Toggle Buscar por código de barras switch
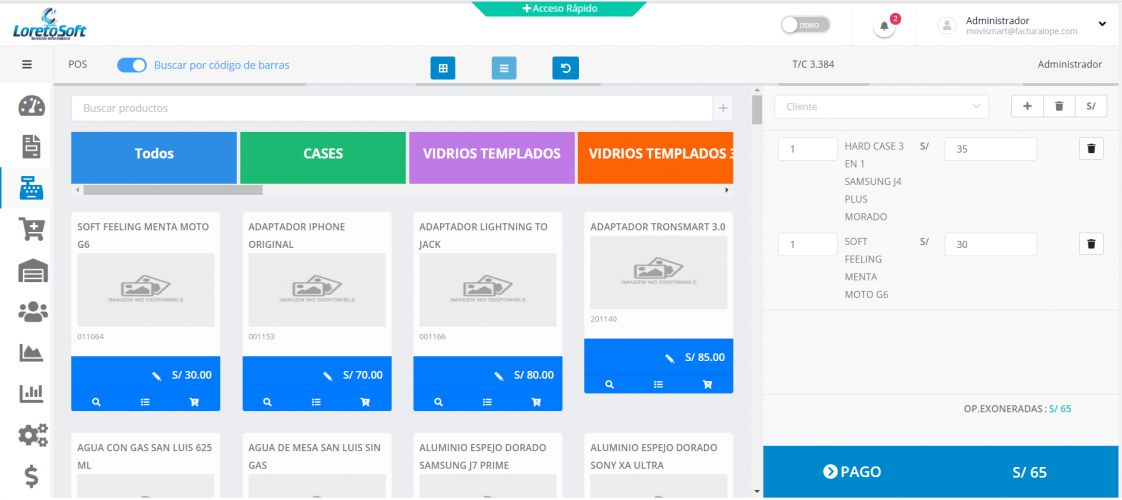Screen dimensions: 1122x500 point(132,65)
